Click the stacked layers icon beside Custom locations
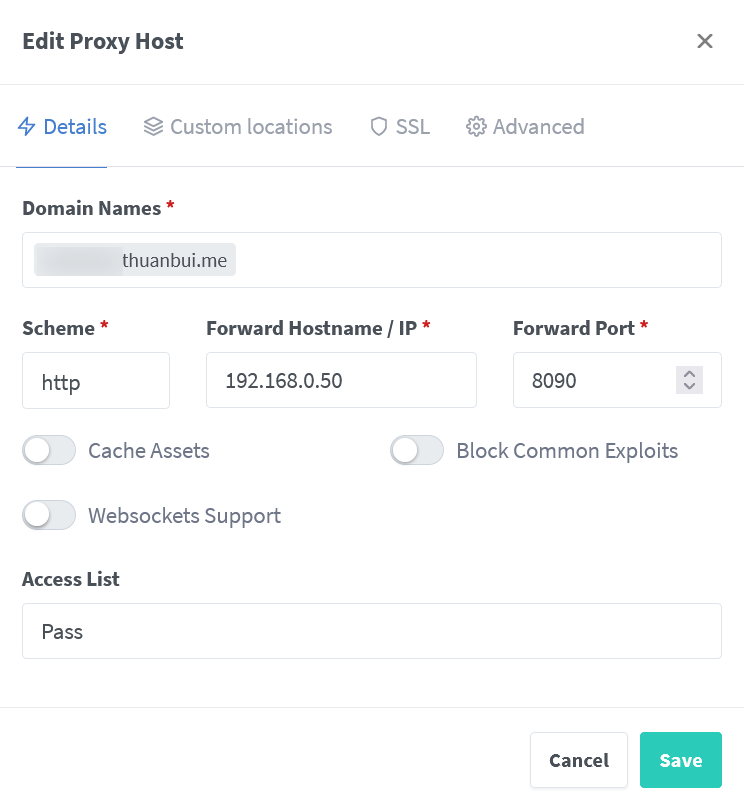This screenshot has height=808, width=744. (153, 126)
